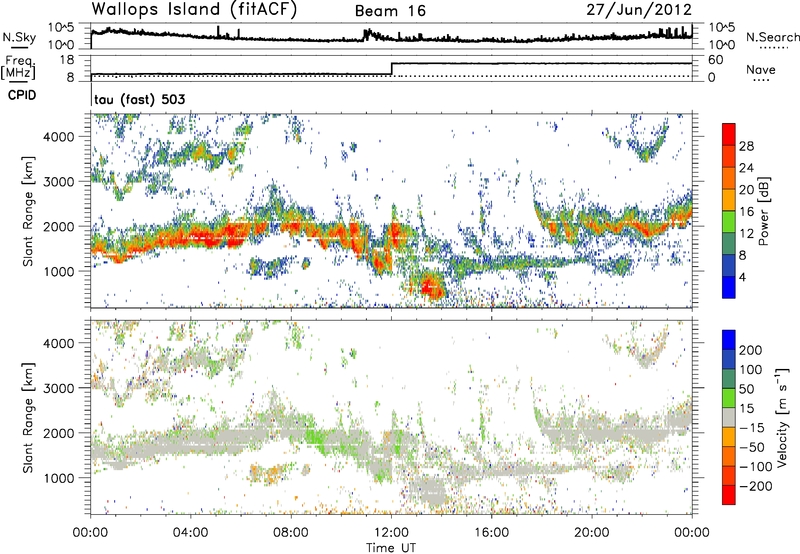This screenshot has width=800, height=554.
Task: Click the red Velocity segment below -200
Action: coord(729,495)
